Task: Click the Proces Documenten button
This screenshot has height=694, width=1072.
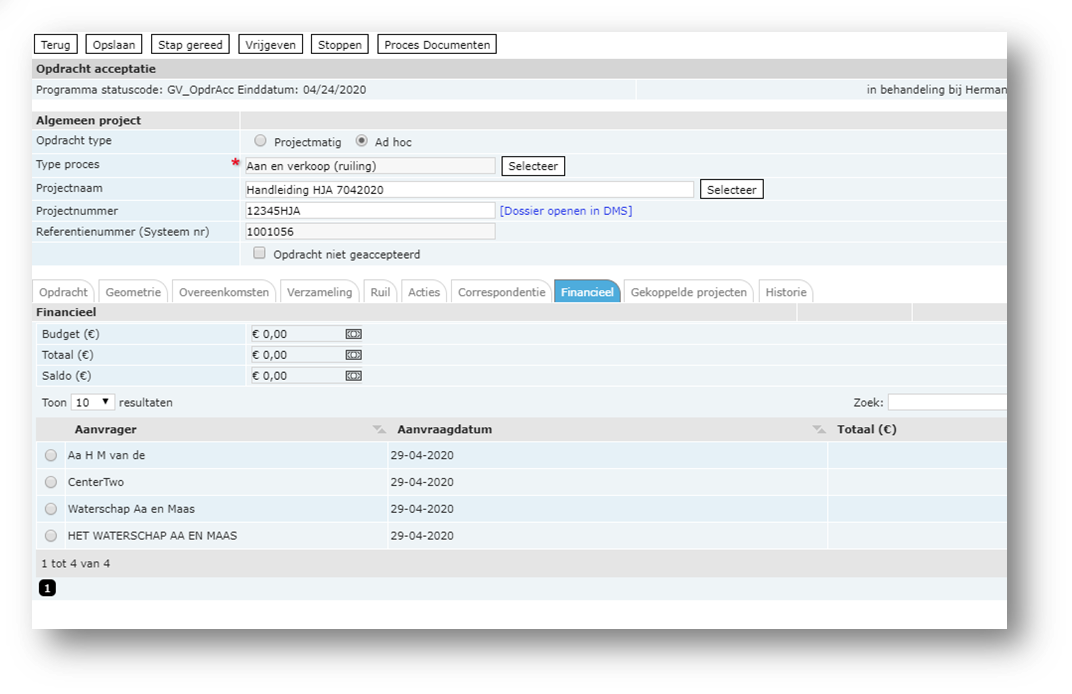Action: (436, 45)
